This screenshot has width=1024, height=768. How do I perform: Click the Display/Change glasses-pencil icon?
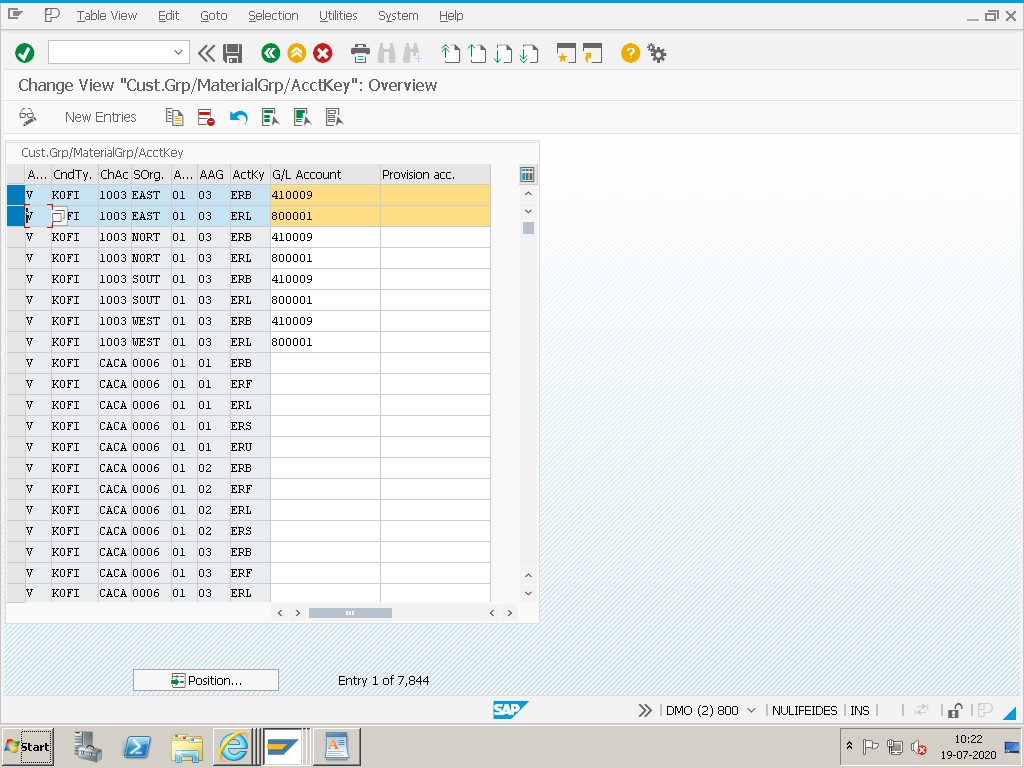pos(27,118)
